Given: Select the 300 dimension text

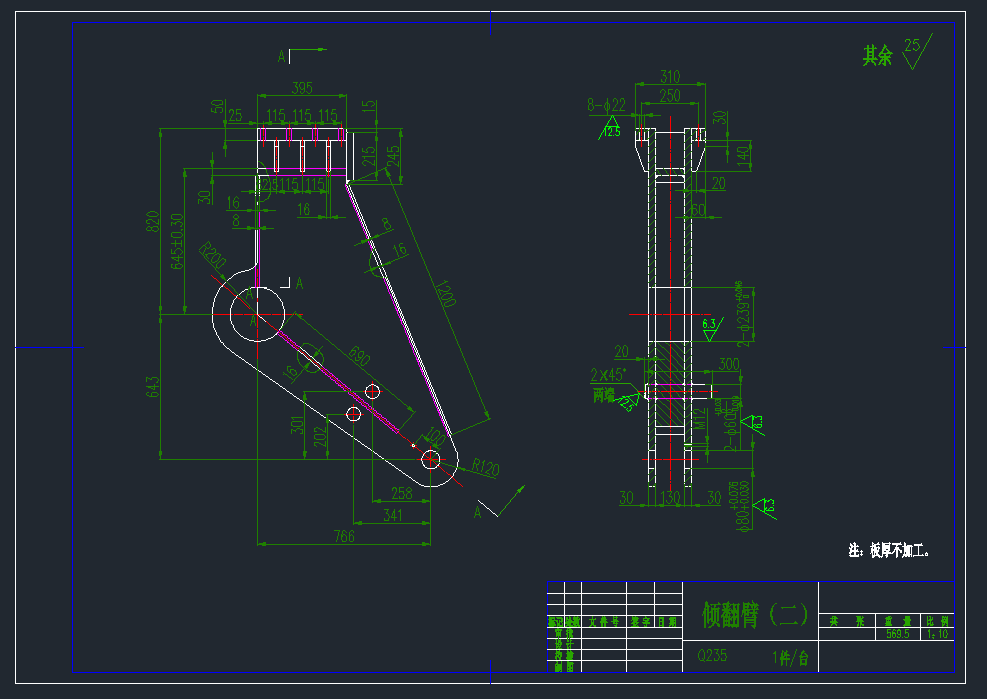Looking at the screenshot, I should [729, 364].
